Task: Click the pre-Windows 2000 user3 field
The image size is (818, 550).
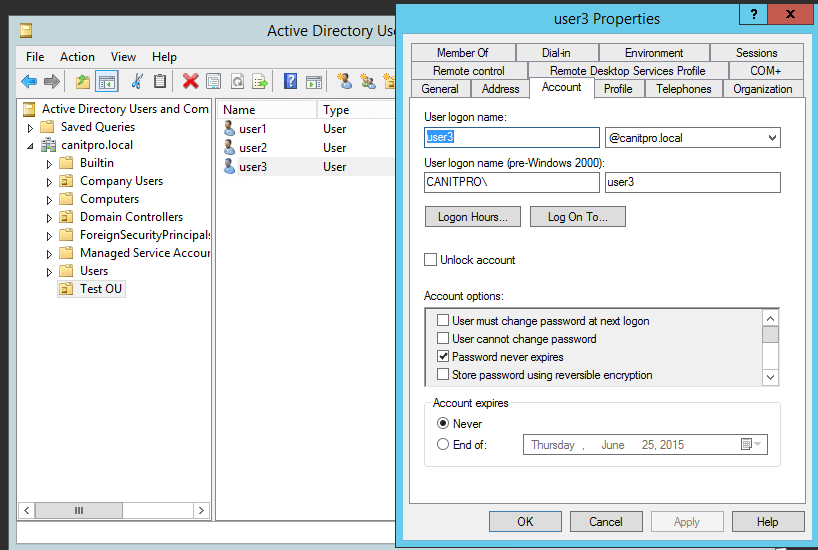Action: [x=693, y=182]
